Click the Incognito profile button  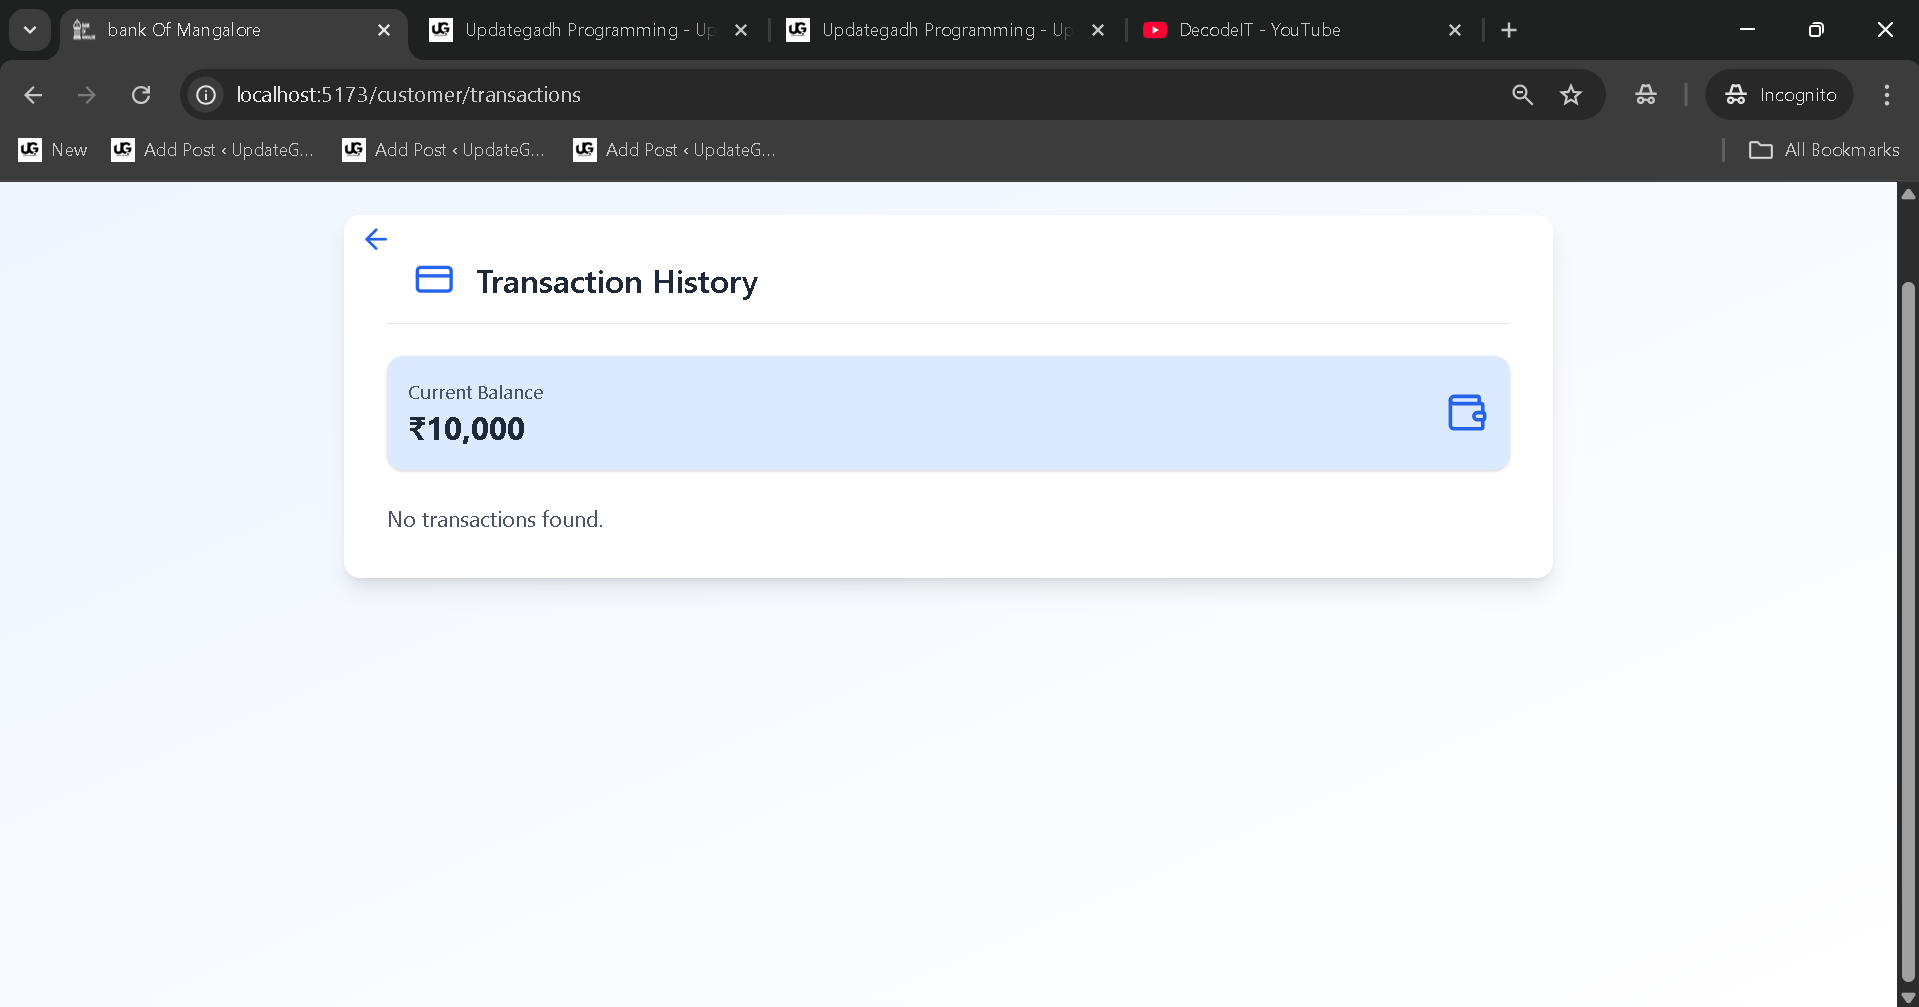point(1780,95)
